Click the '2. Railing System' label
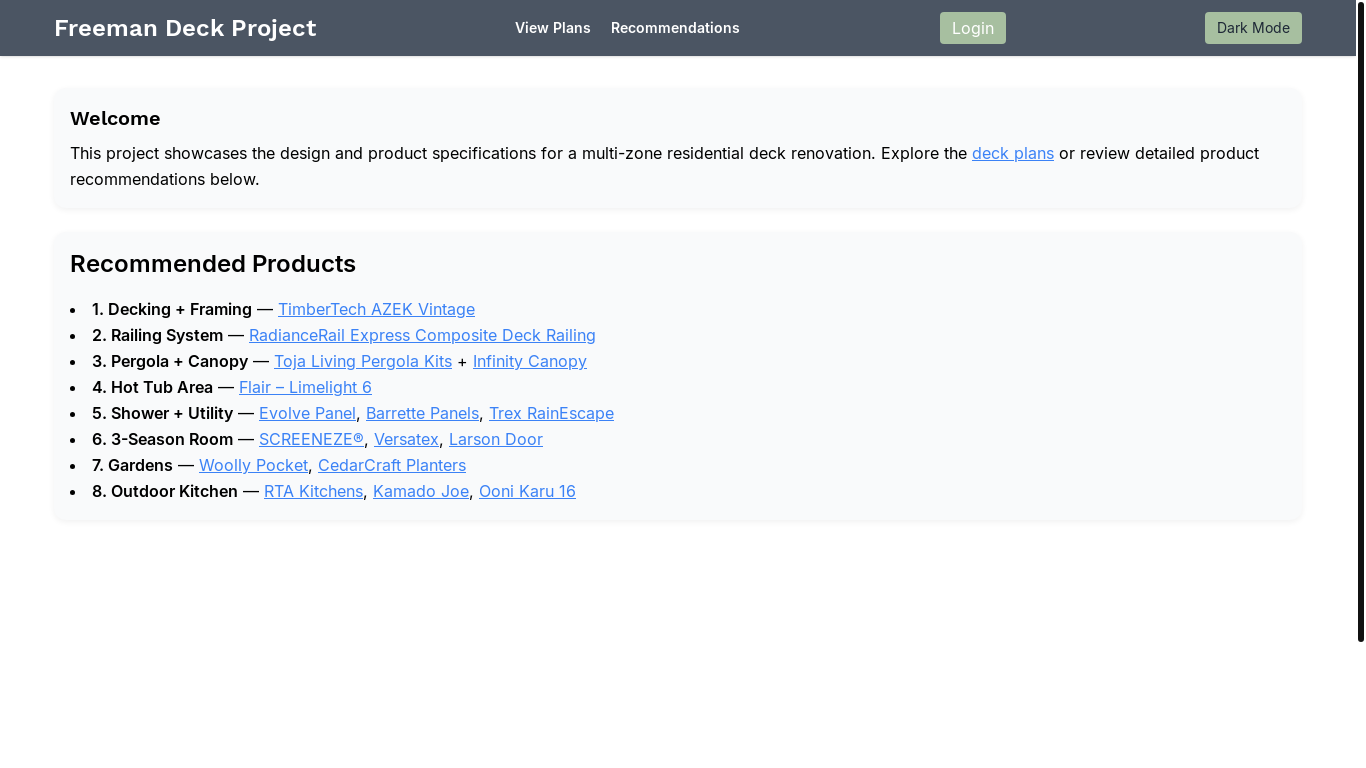This screenshot has width=1366, height=768. (x=158, y=335)
